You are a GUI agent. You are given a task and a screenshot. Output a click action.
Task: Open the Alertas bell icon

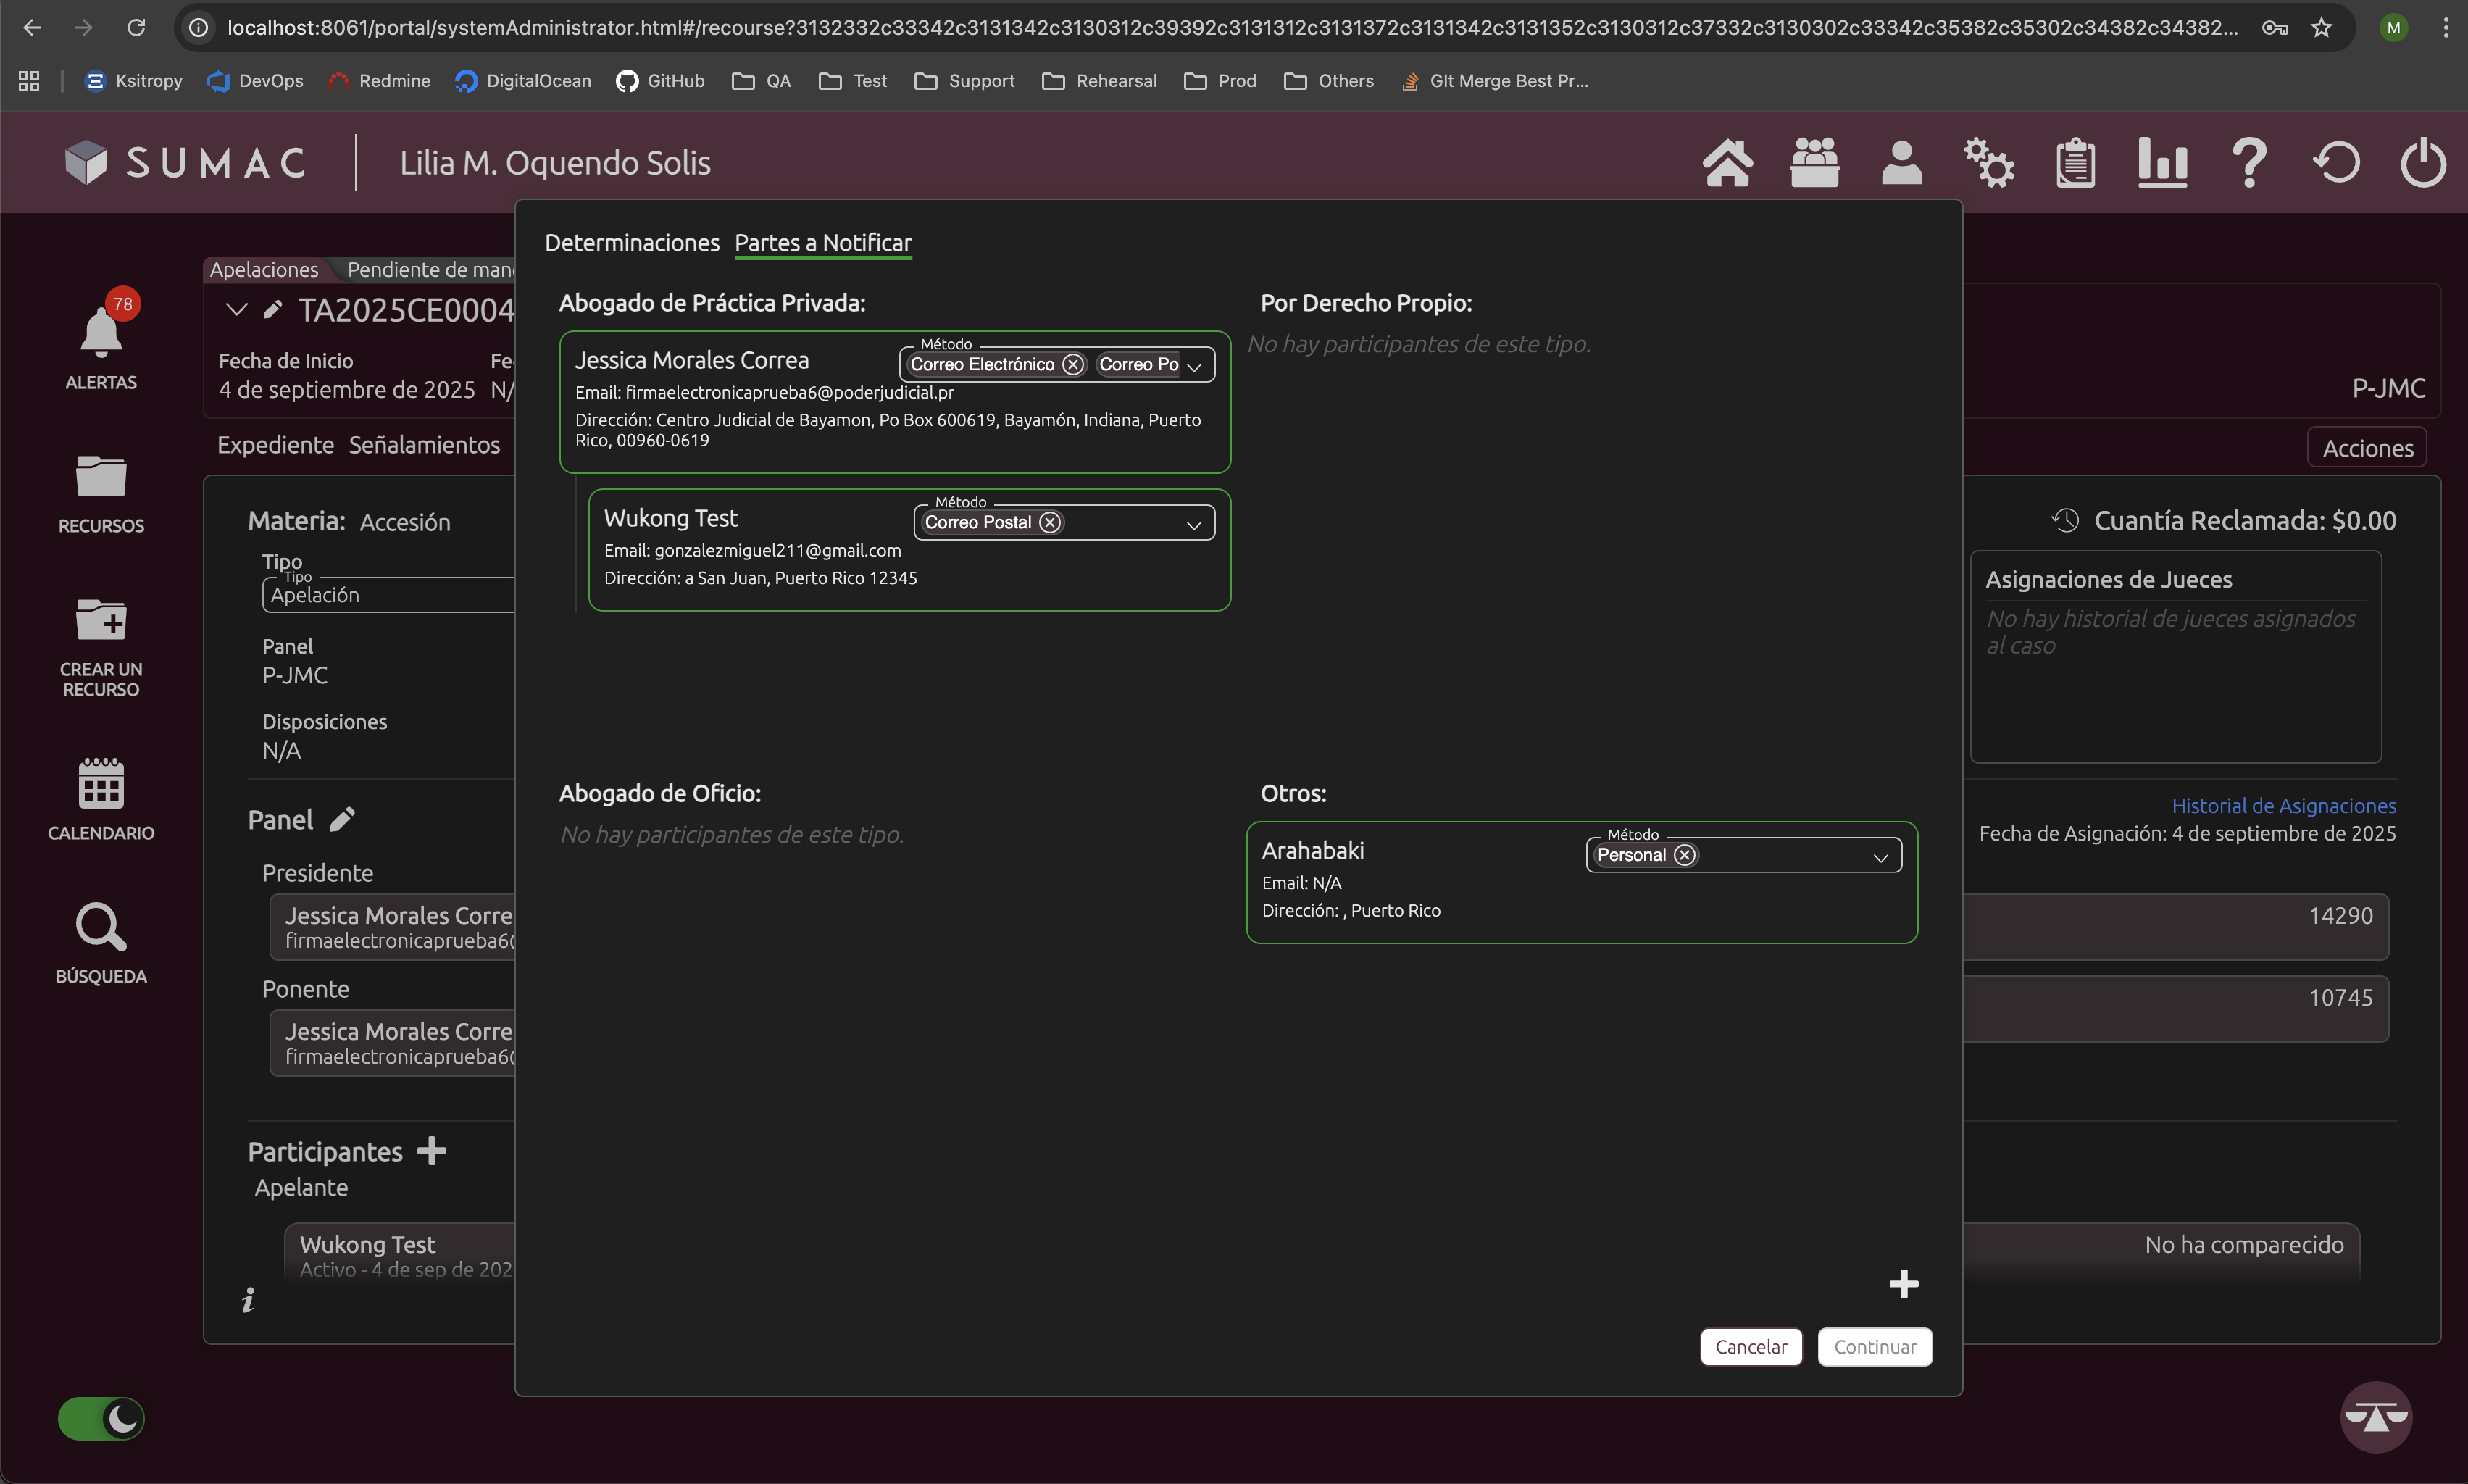click(x=101, y=334)
